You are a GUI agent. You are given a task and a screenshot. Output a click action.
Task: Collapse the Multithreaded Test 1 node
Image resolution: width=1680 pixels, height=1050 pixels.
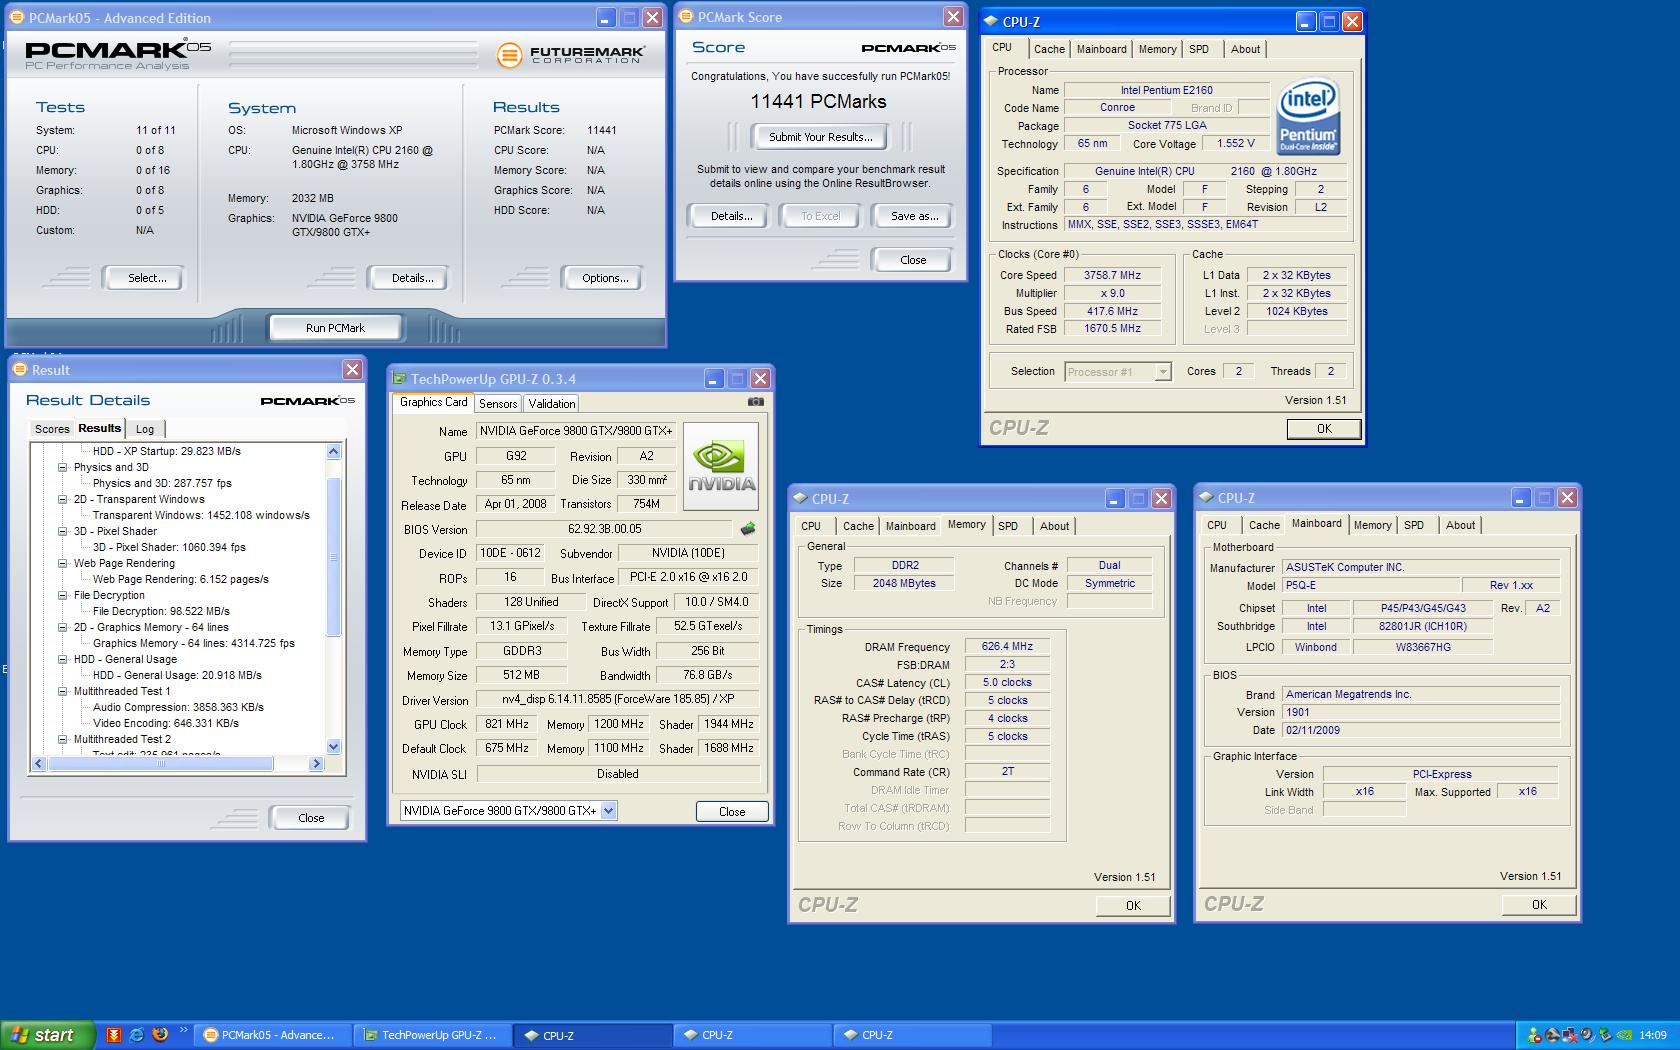tap(62, 691)
